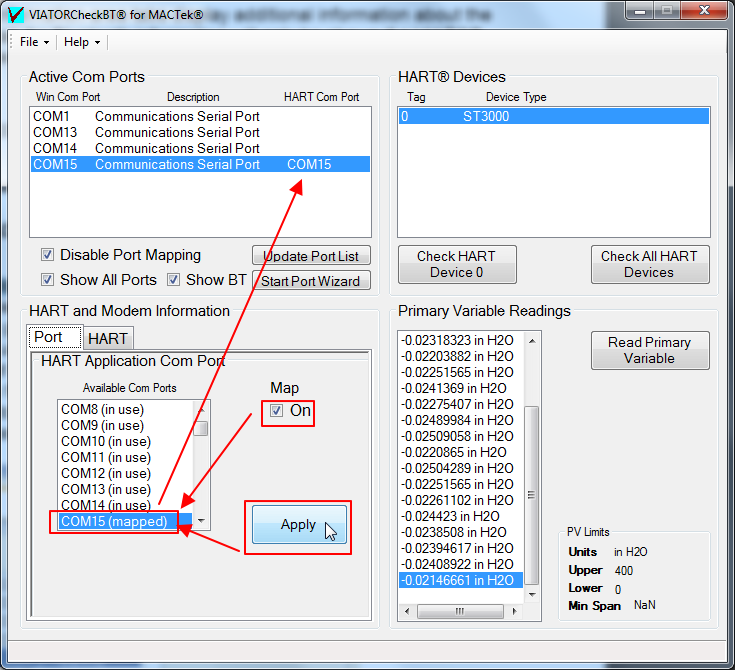Click Start Port Wizard button
The image size is (735, 670).
coord(311,281)
